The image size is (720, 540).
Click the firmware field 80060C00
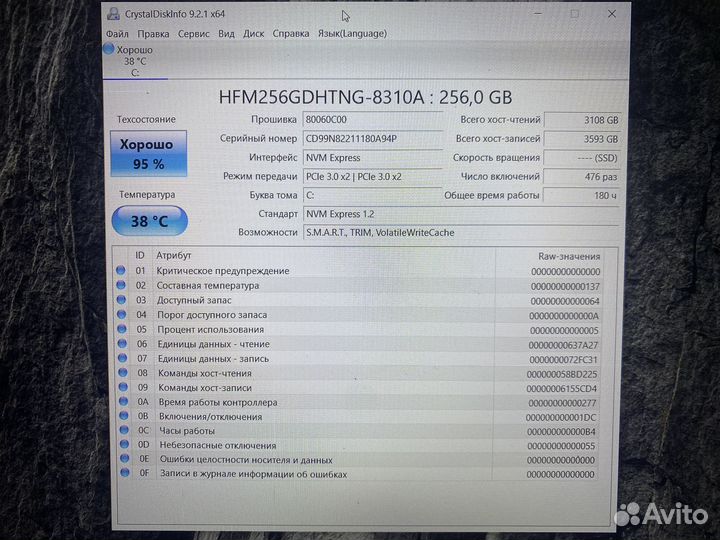(x=372, y=119)
